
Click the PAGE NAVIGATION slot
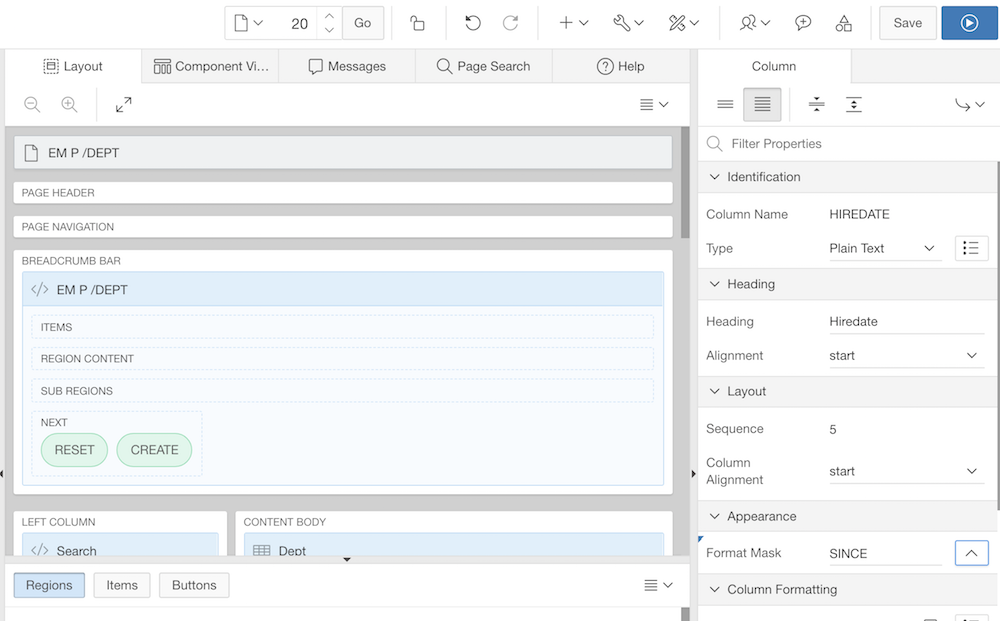342,227
